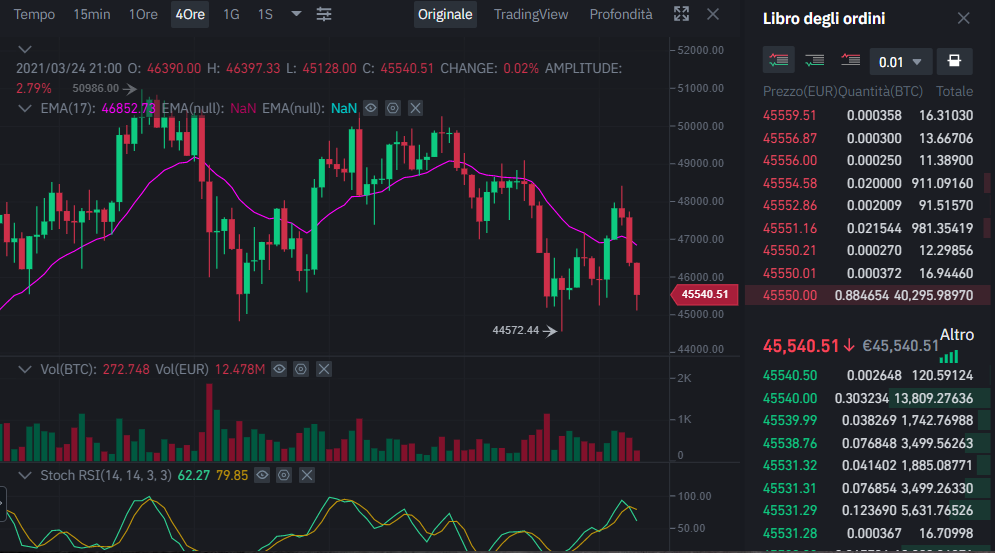Click the 44572.44 low price marker

[515, 330]
